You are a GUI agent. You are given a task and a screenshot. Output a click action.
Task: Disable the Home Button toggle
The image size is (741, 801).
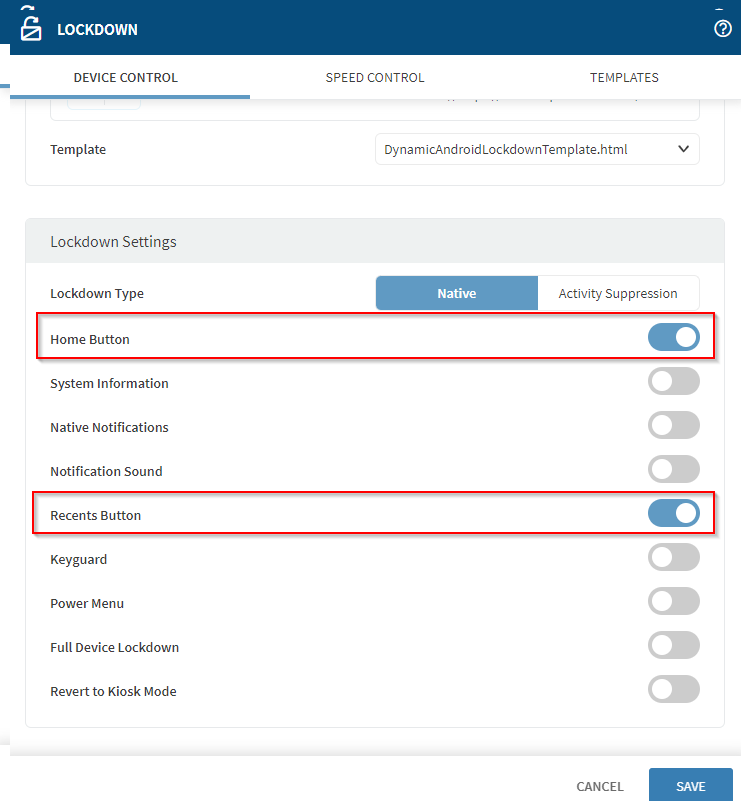point(674,338)
